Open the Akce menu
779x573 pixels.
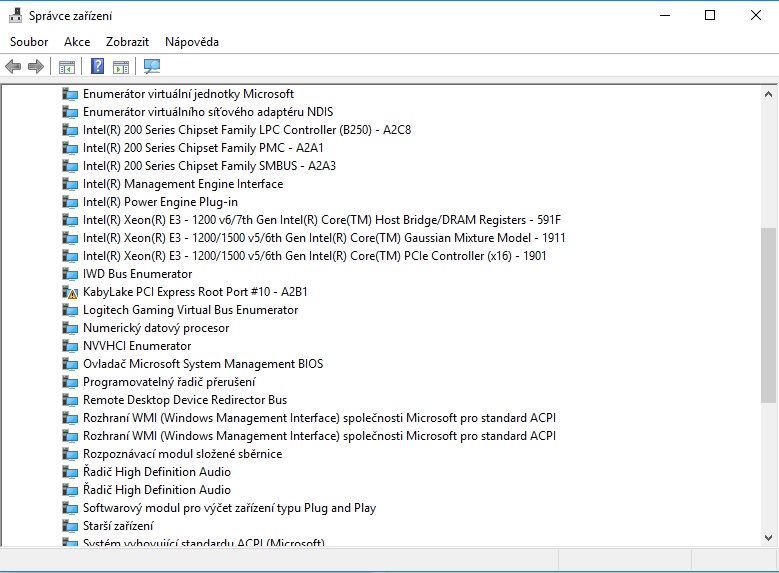click(x=77, y=42)
